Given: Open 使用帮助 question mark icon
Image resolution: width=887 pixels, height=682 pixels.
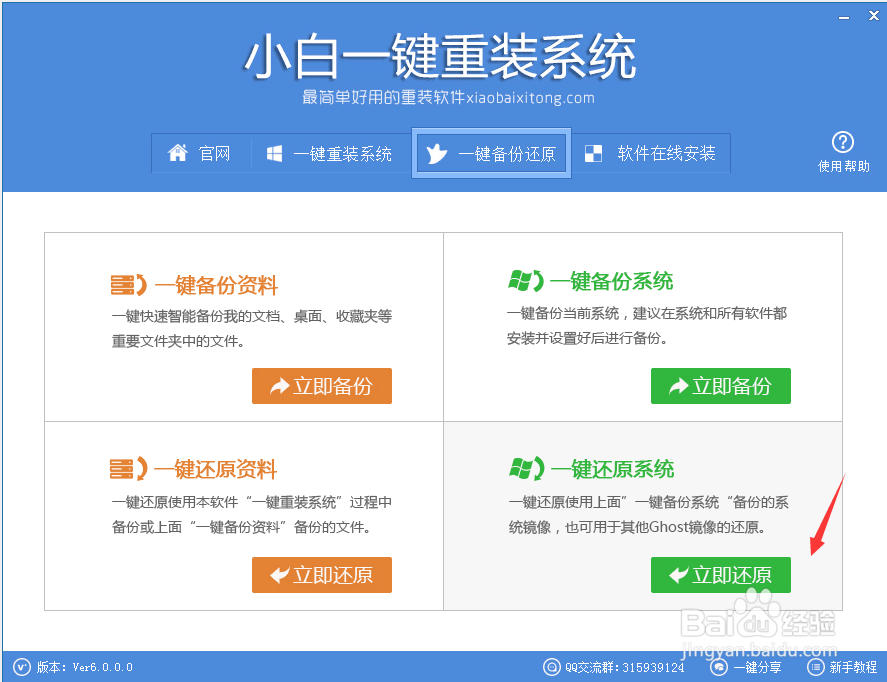Looking at the screenshot, I should click(843, 142).
